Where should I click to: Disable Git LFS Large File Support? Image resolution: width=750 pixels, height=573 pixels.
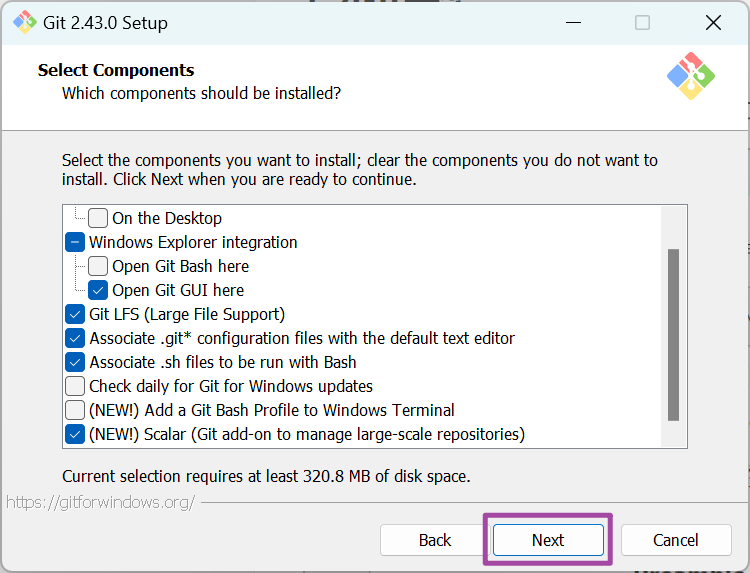75,314
